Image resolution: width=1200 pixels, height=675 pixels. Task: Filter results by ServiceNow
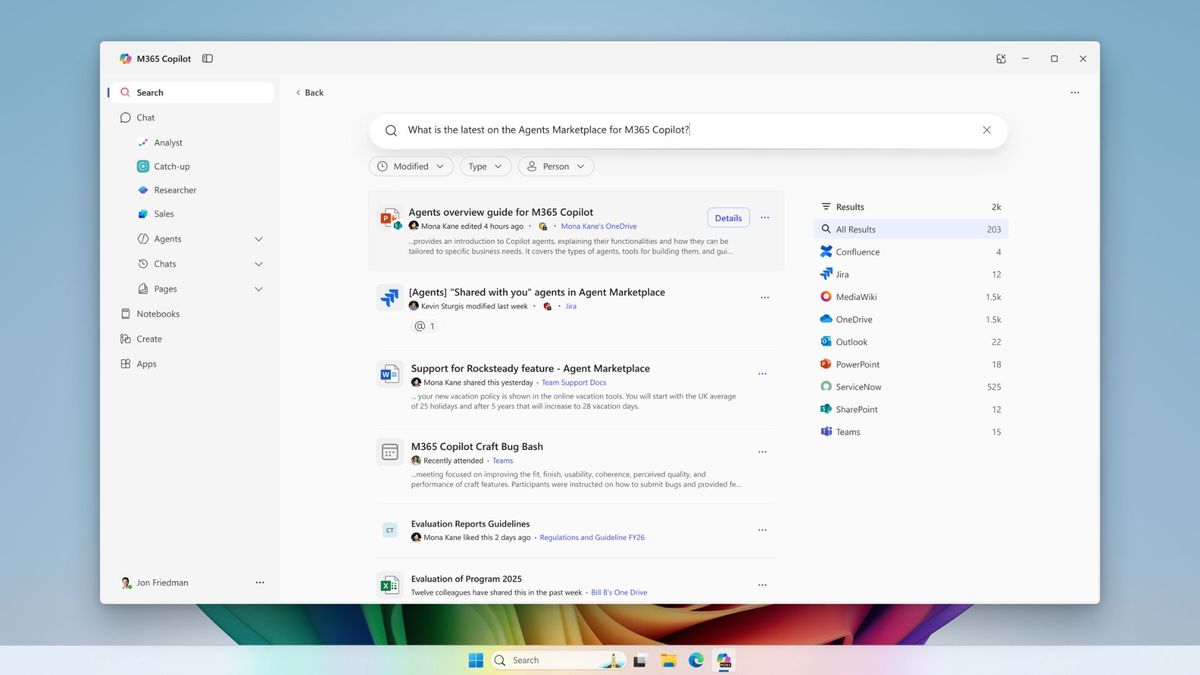click(859, 386)
